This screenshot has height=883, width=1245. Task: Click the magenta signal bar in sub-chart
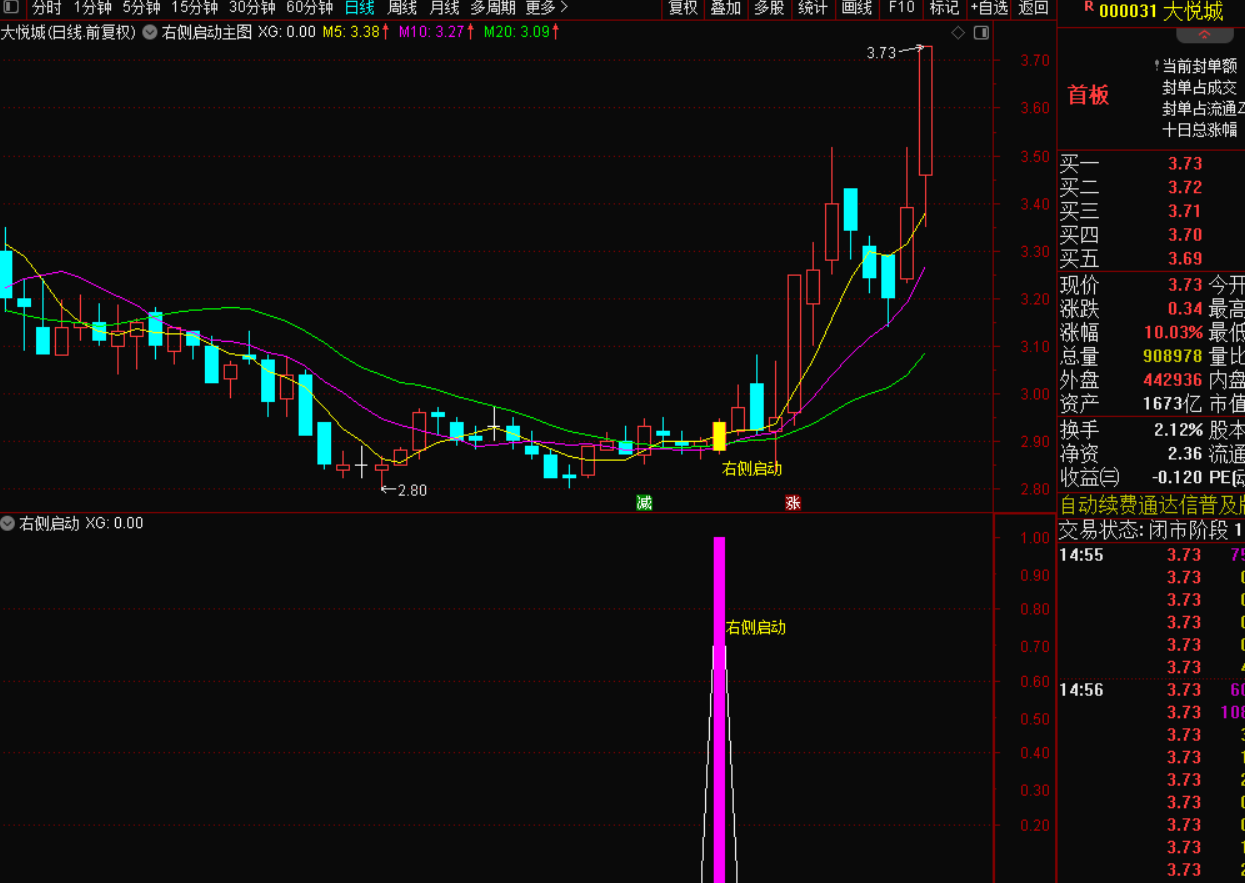point(719,710)
